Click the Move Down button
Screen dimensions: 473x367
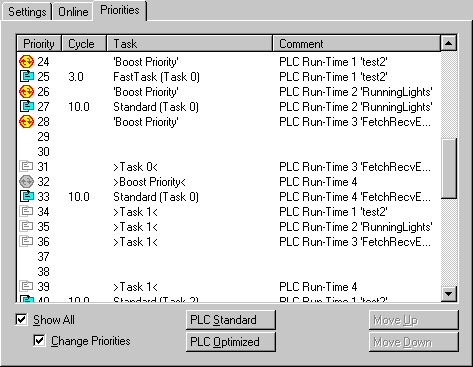point(414,342)
